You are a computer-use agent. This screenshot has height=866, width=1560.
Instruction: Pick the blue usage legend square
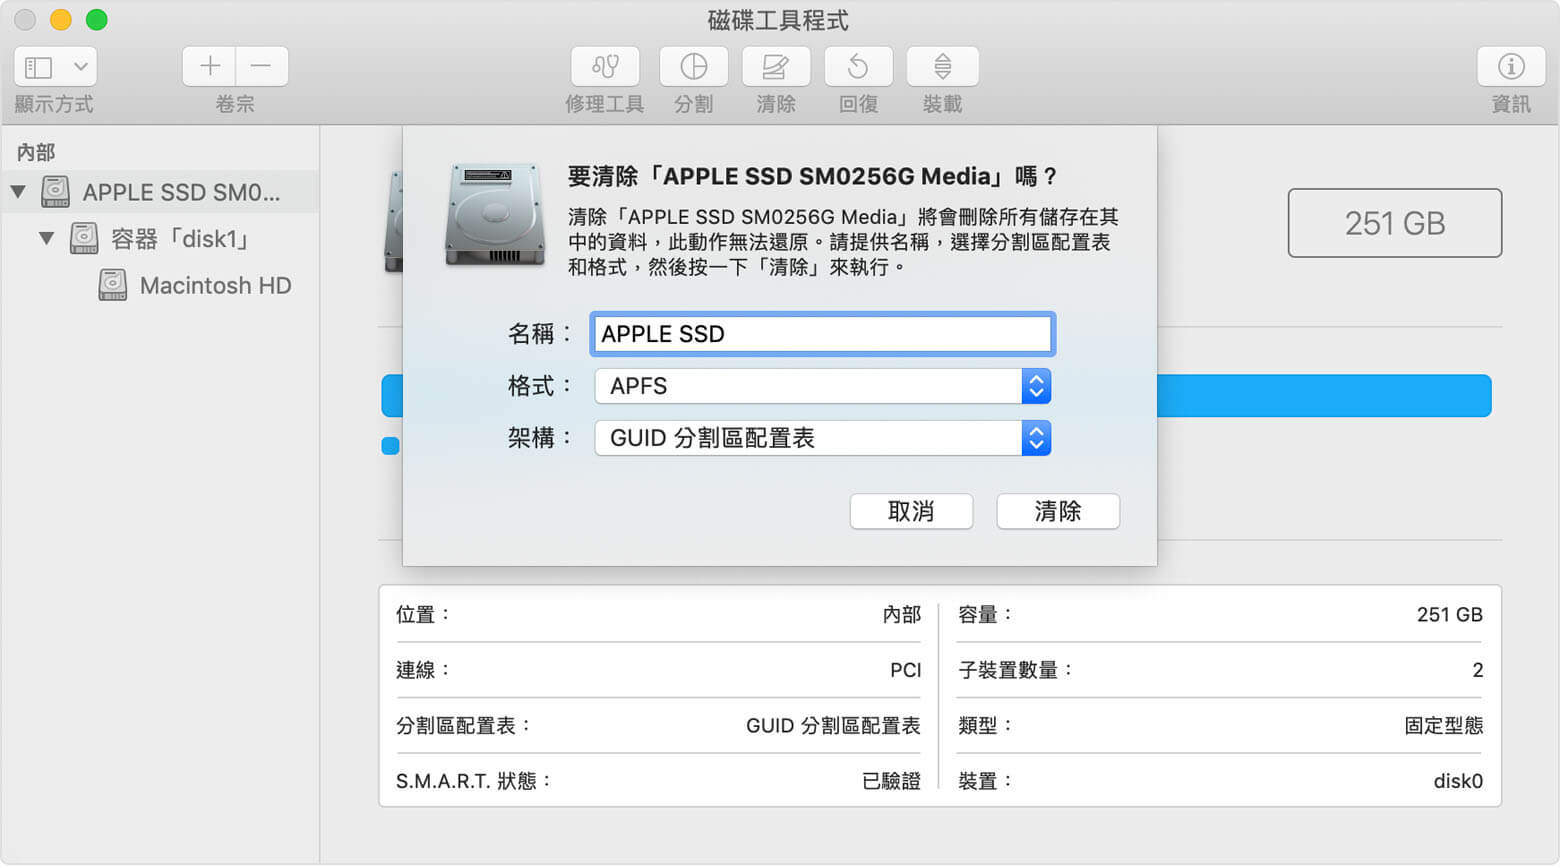tap(391, 446)
